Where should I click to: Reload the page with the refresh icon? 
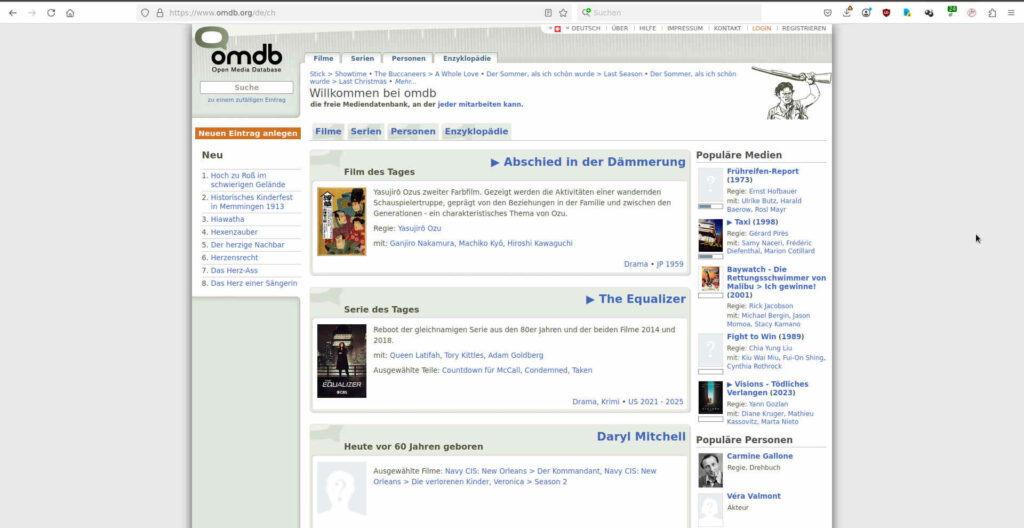click(x=51, y=12)
